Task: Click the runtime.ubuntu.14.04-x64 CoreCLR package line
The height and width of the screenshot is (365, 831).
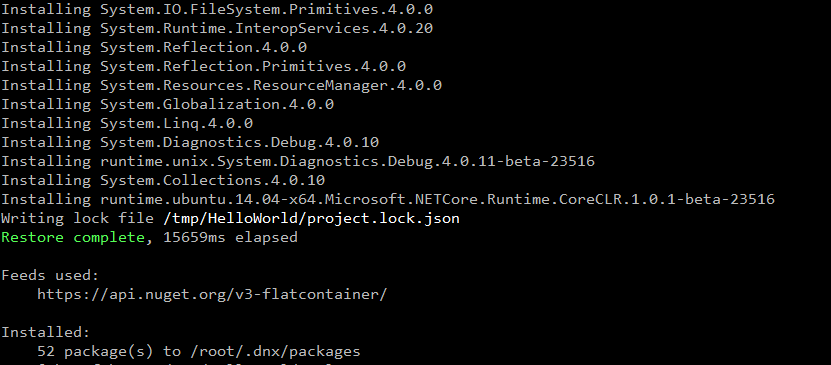Action: [x=388, y=199]
